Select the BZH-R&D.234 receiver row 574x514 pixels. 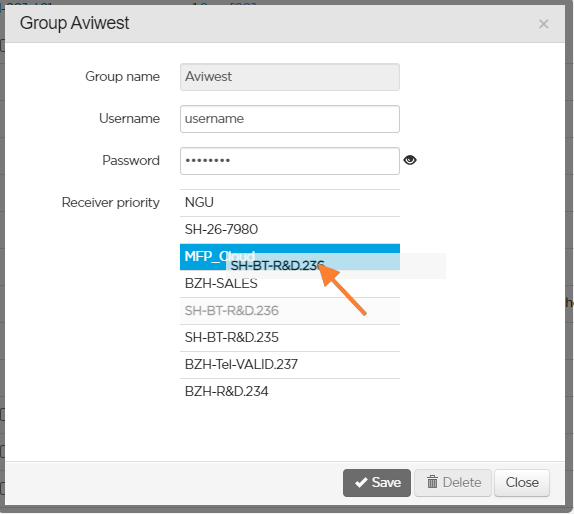290,392
